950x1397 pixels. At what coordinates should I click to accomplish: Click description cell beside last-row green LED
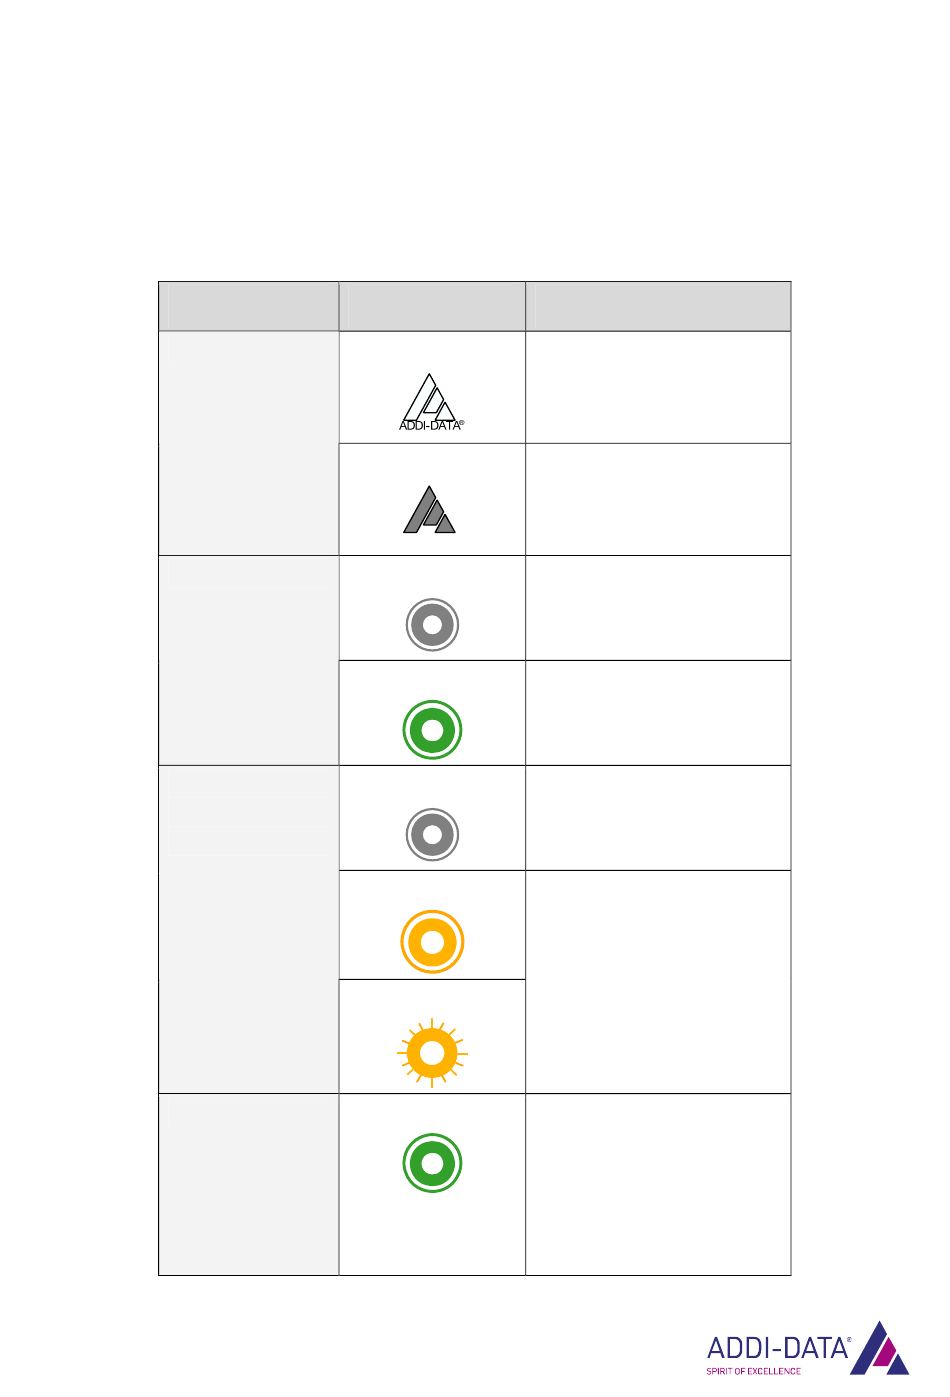(x=658, y=1184)
